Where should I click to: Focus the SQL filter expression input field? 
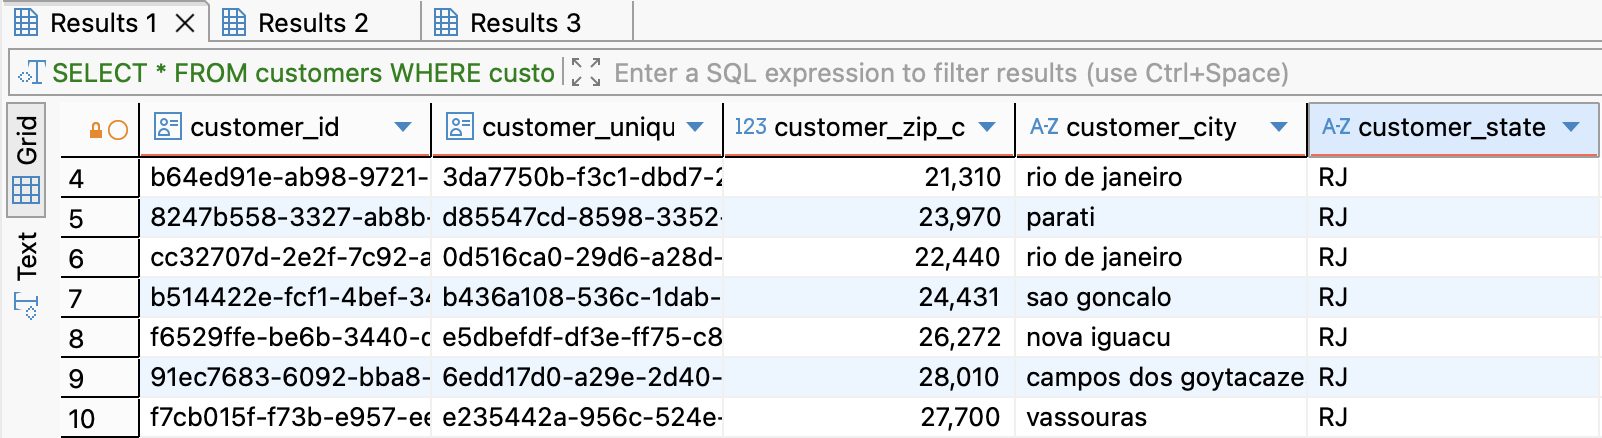950,73
